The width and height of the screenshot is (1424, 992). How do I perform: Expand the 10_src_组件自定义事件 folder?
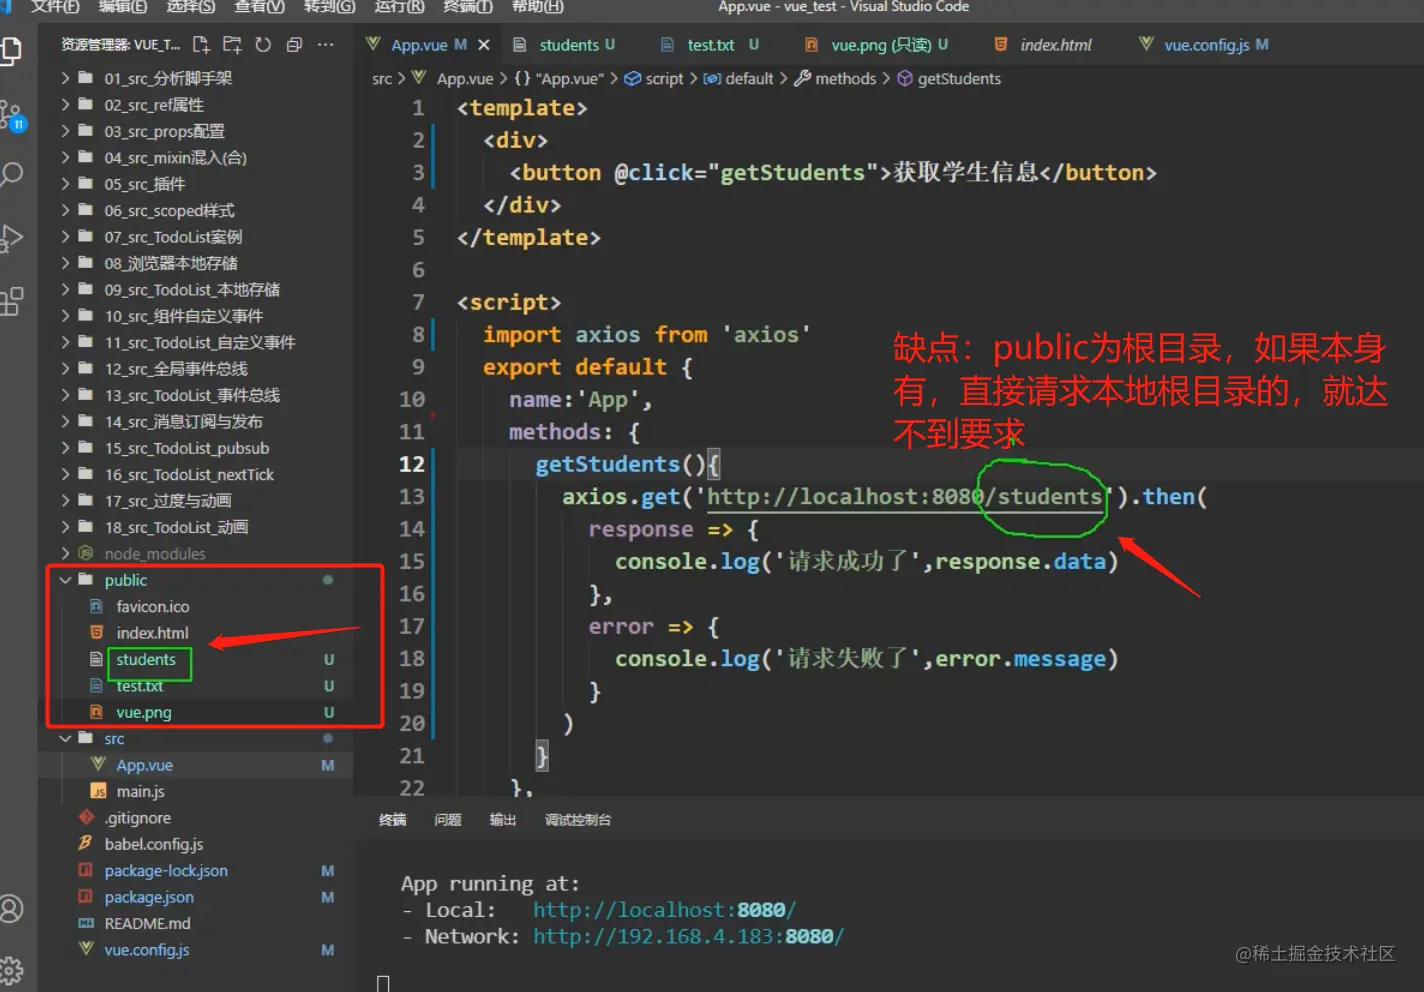(x=195, y=316)
